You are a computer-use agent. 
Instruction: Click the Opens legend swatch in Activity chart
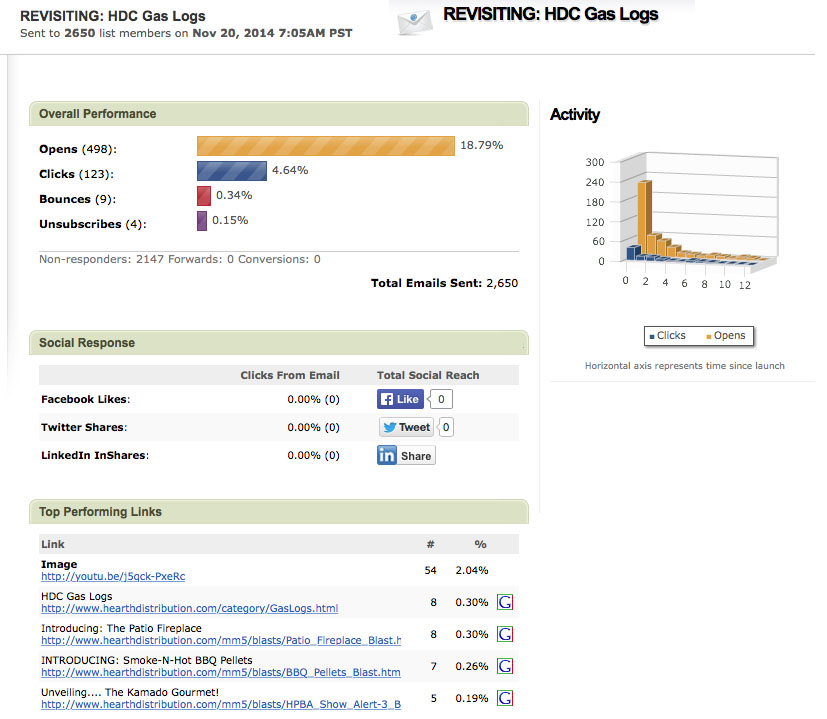(x=708, y=336)
